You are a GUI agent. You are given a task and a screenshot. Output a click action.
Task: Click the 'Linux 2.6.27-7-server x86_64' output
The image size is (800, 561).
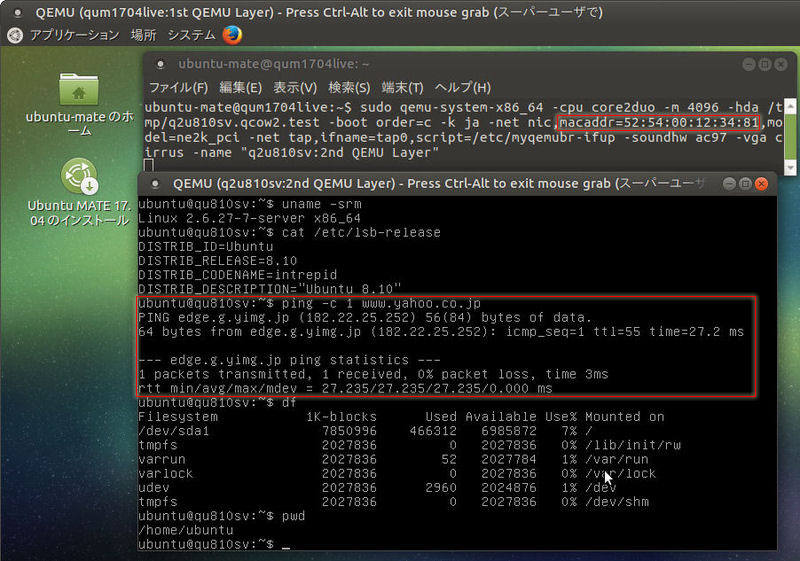pos(249,218)
